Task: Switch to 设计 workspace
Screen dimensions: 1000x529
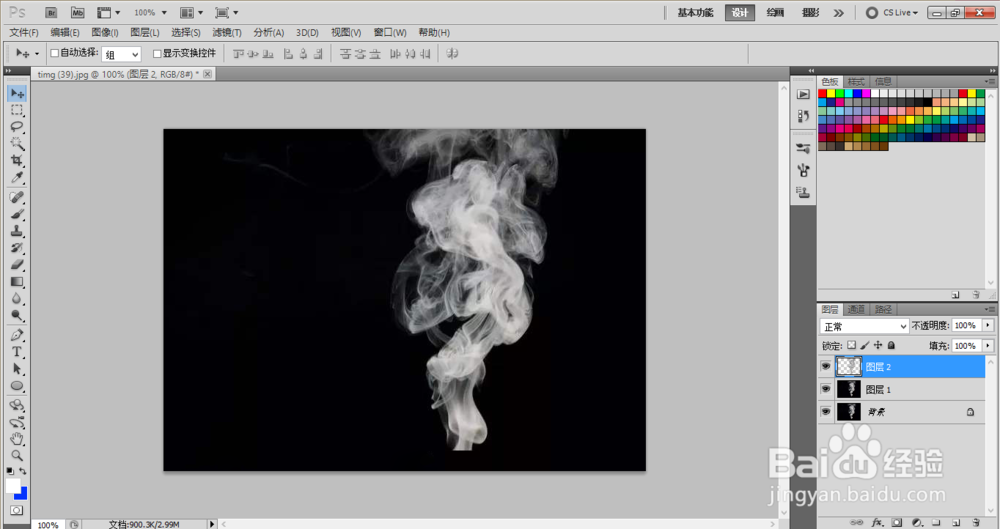Action: point(740,13)
